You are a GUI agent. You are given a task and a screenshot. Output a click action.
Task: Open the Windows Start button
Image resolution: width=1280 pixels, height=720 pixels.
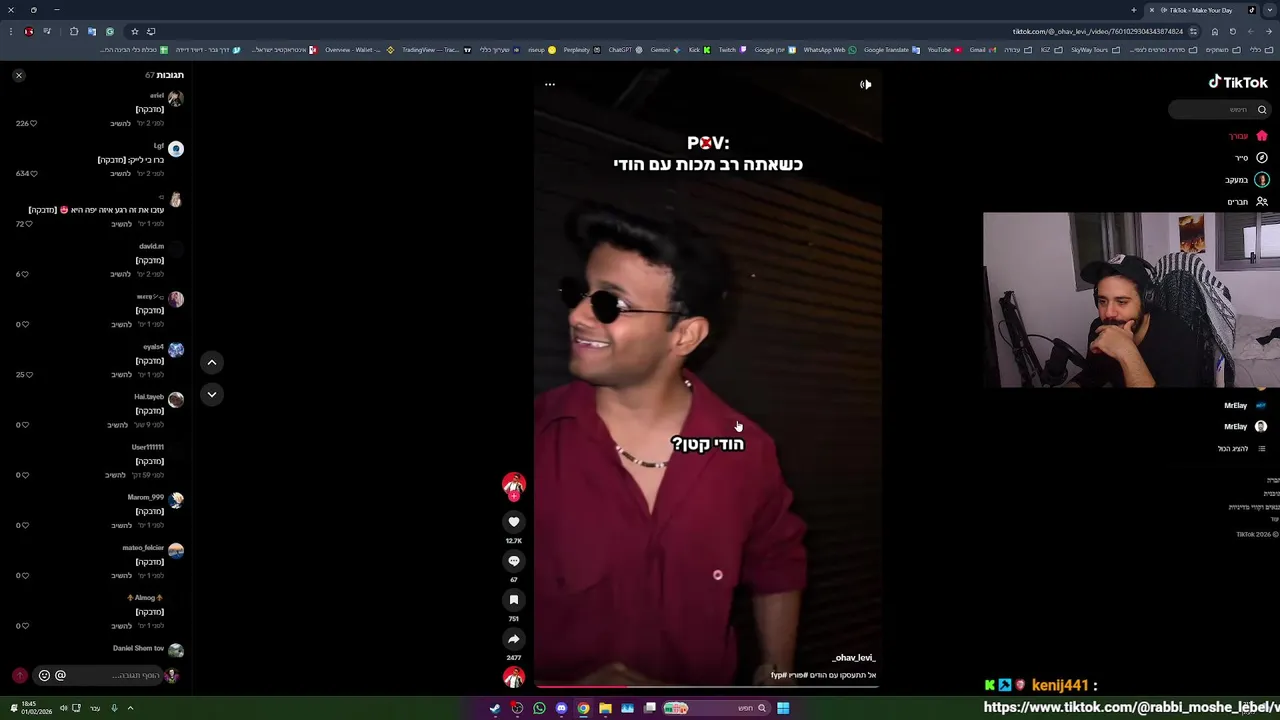[783, 708]
